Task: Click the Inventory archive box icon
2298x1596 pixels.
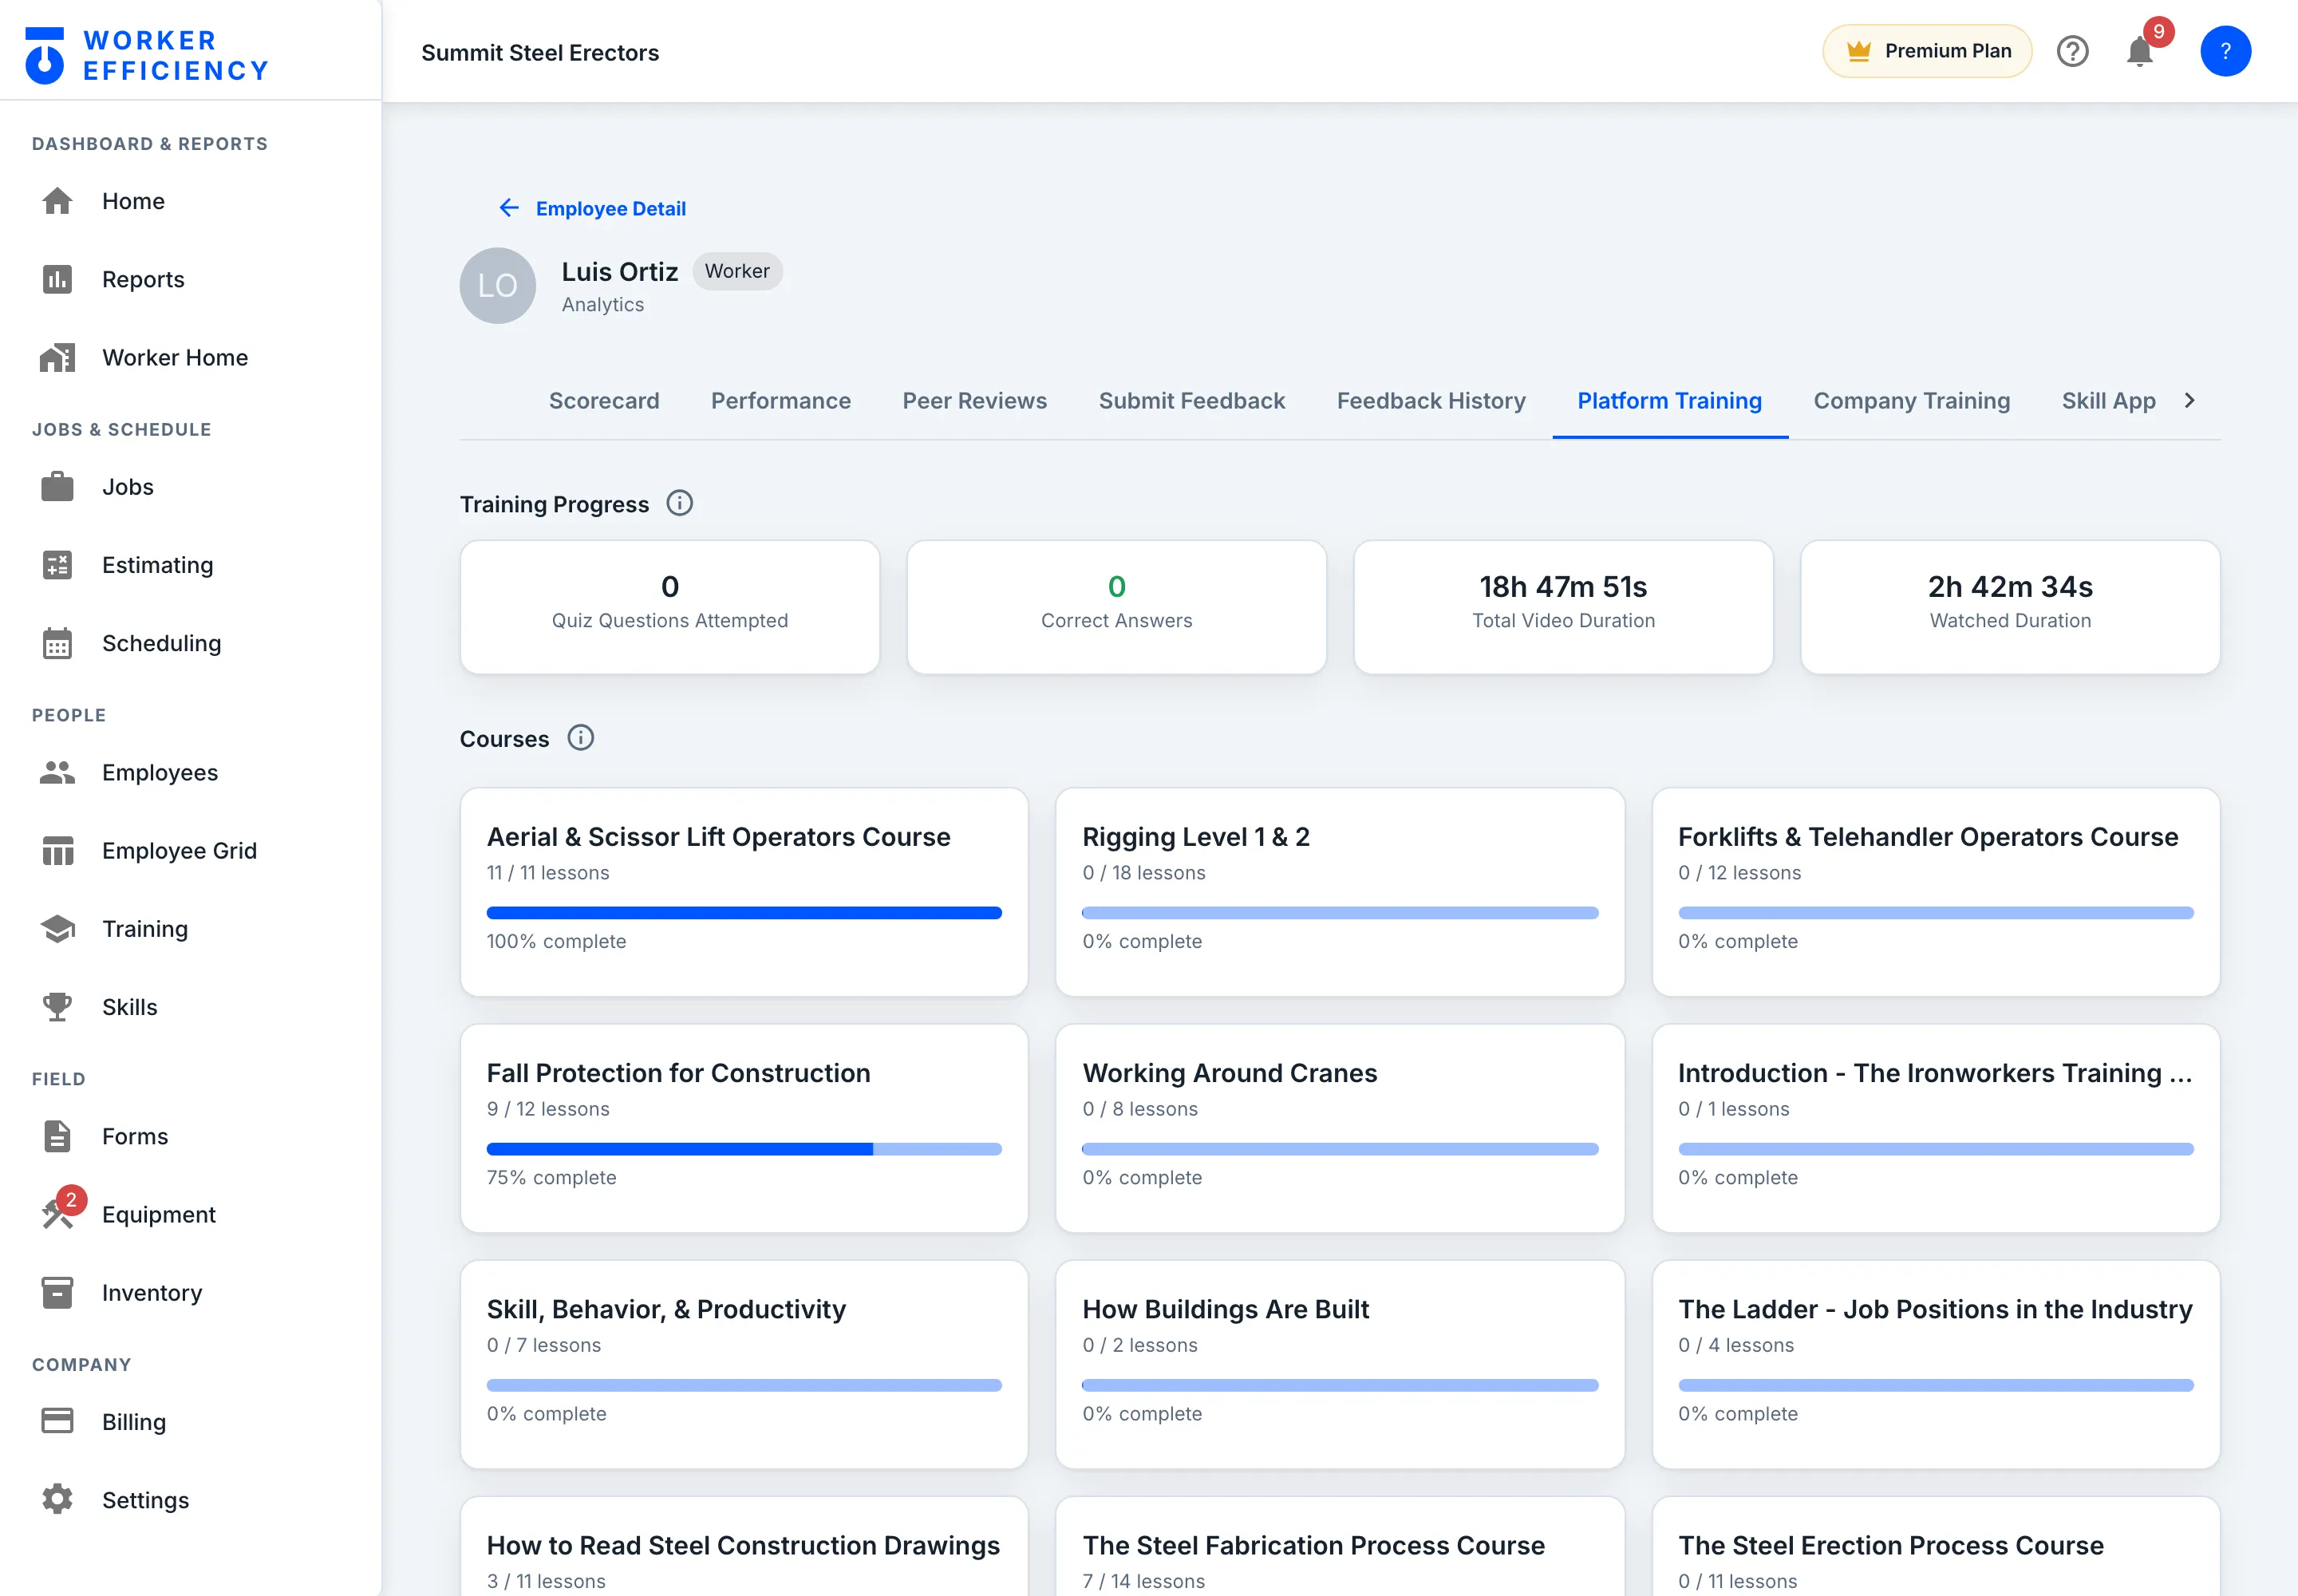Action: pyautogui.click(x=57, y=1292)
